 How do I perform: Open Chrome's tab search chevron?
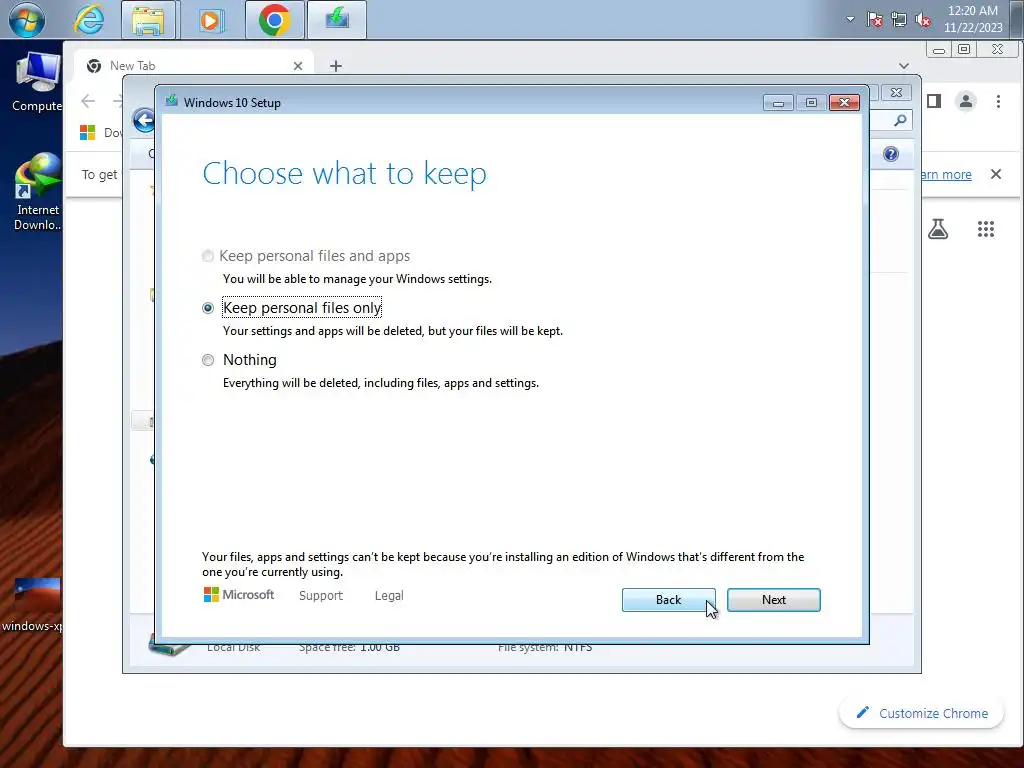[904, 65]
